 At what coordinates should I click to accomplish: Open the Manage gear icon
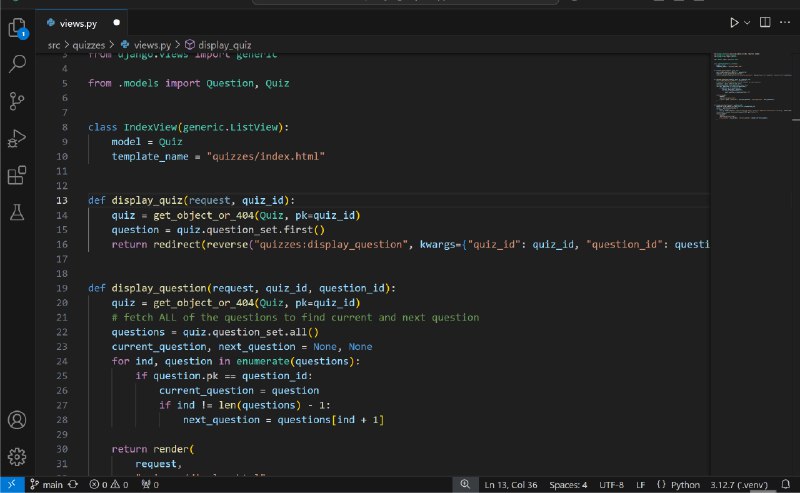17,456
